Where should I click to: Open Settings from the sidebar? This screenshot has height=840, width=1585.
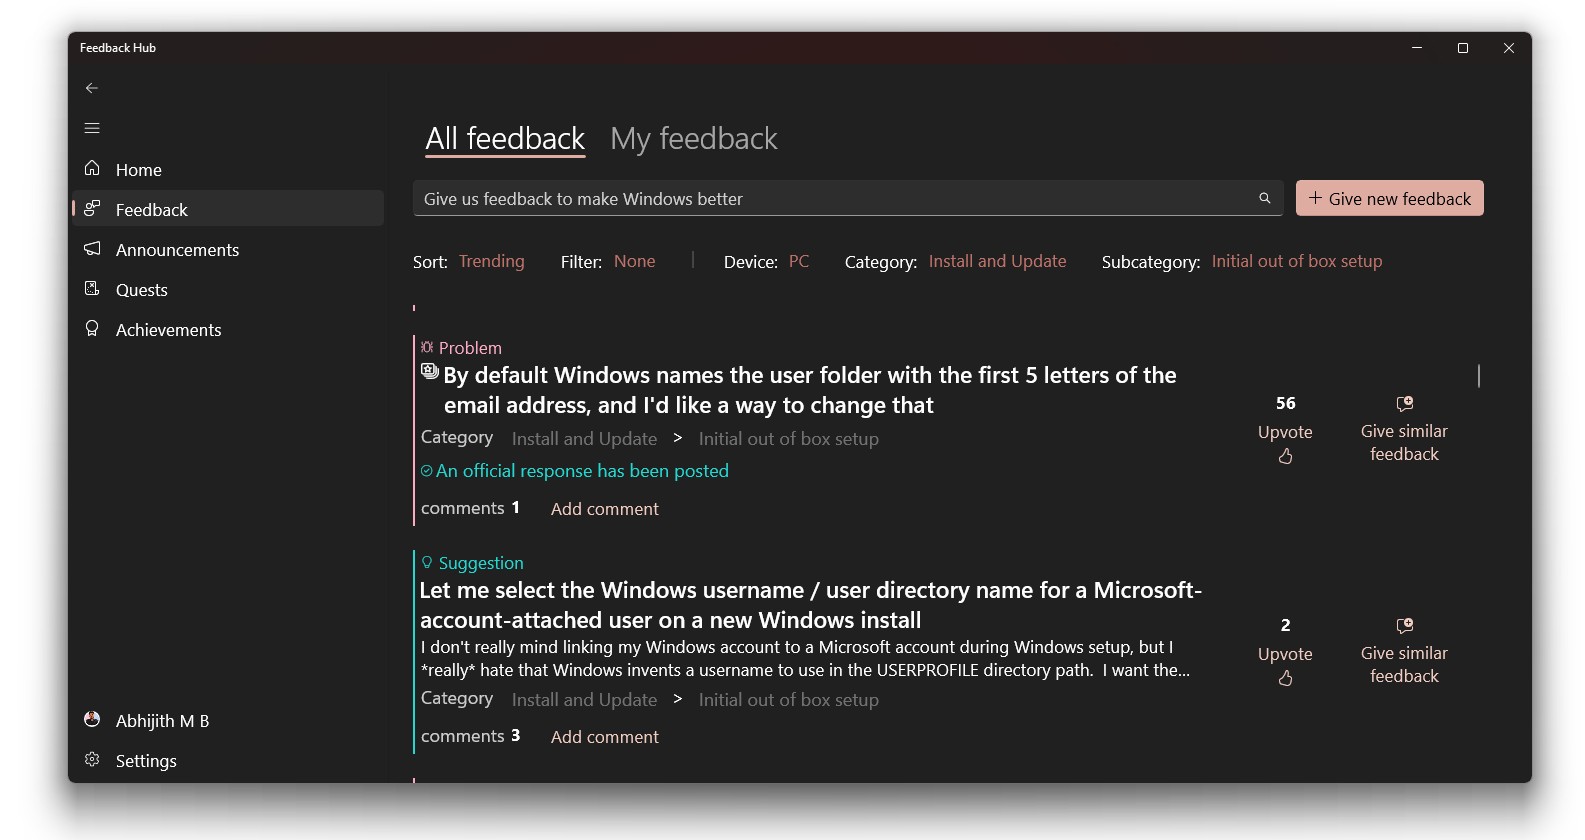point(146,761)
